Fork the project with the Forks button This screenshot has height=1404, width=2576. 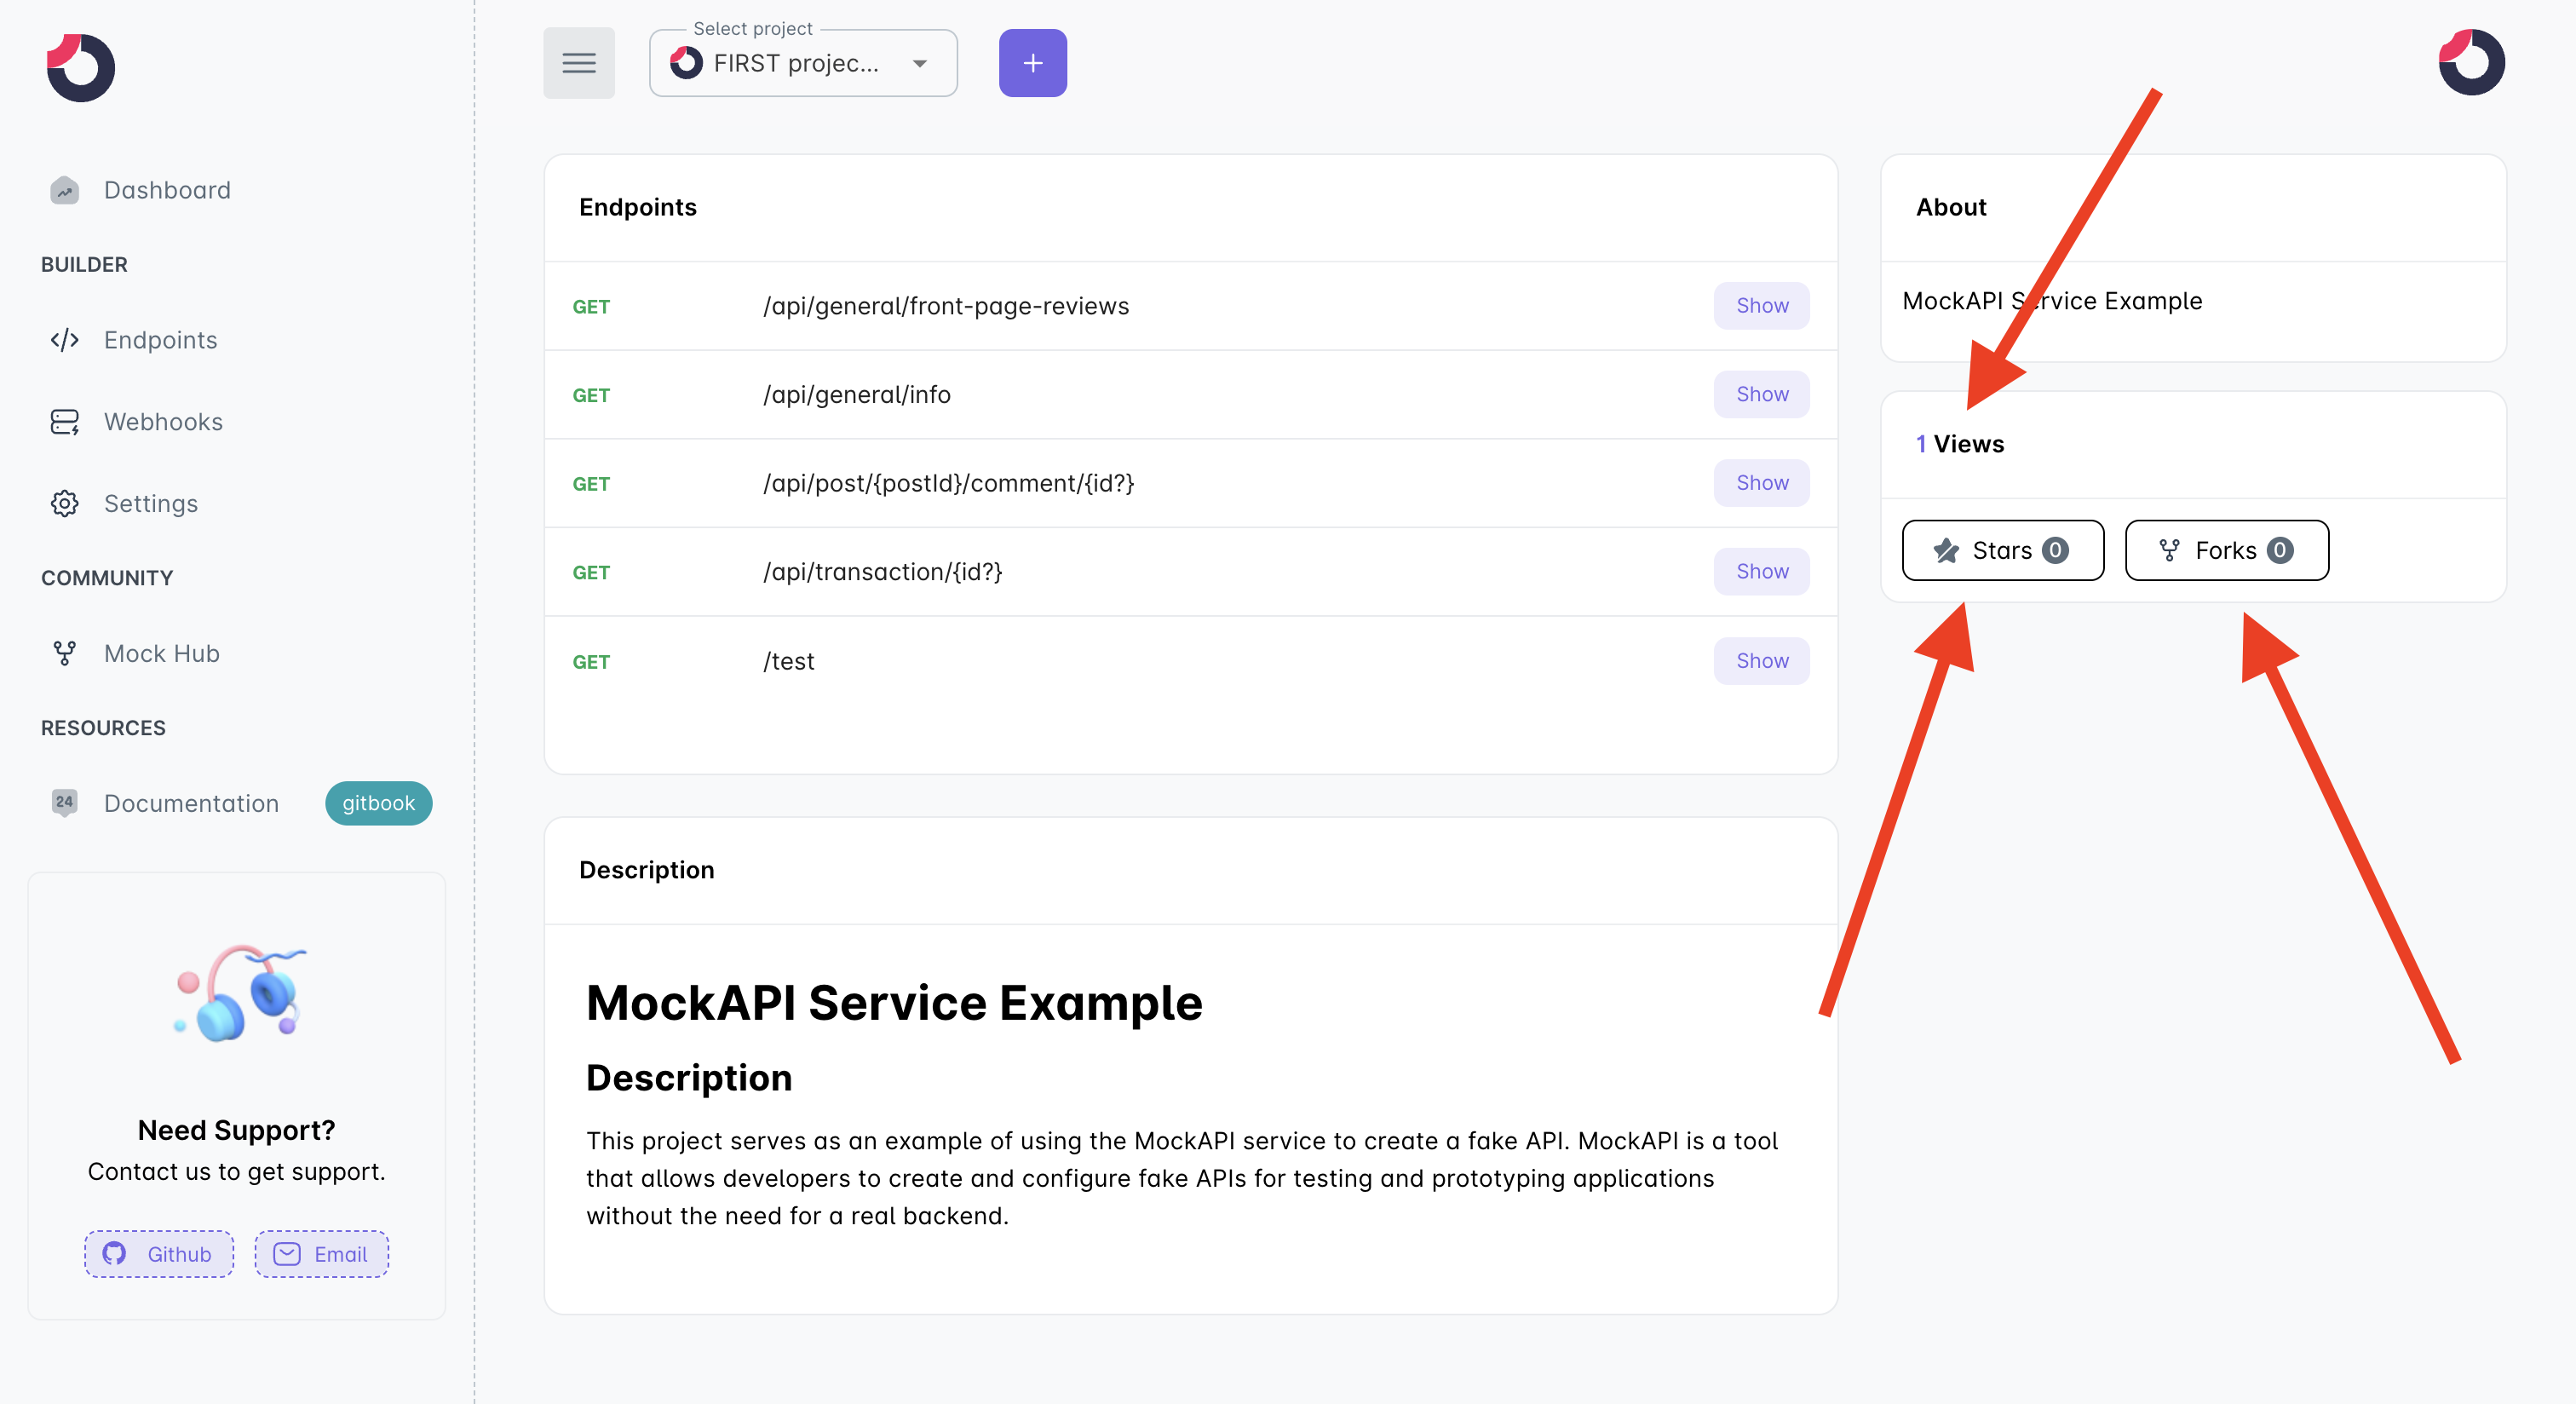(2226, 550)
